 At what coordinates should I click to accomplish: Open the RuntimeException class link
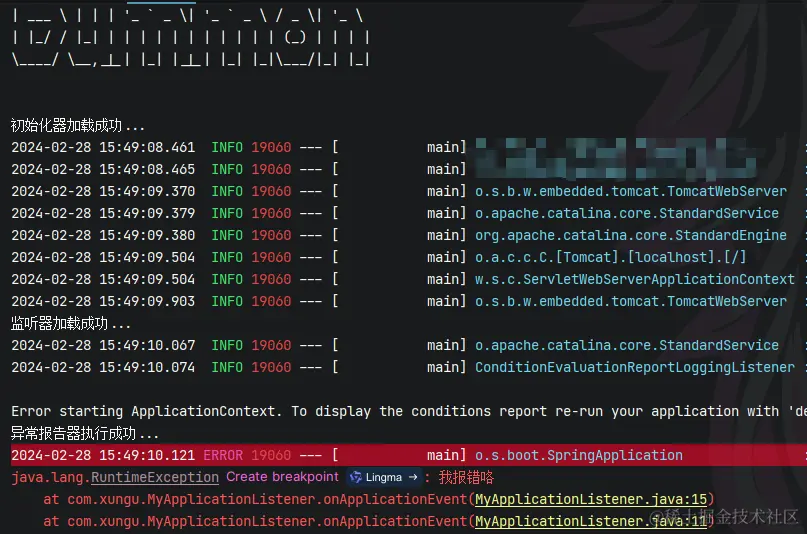coord(155,477)
